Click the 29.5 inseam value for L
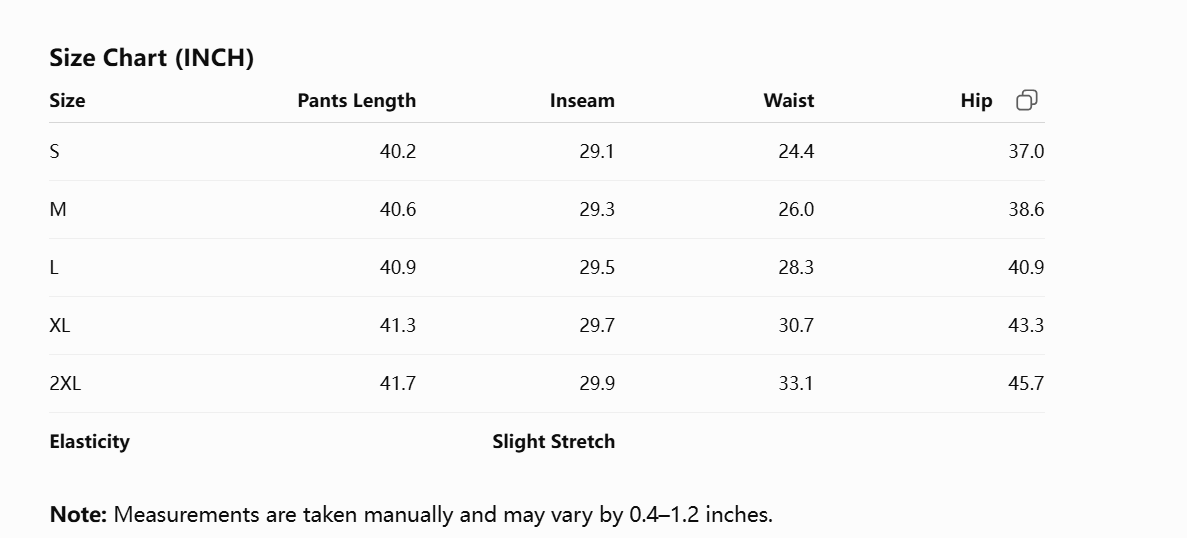The image size is (1187, 538). [x=597, y=268]
